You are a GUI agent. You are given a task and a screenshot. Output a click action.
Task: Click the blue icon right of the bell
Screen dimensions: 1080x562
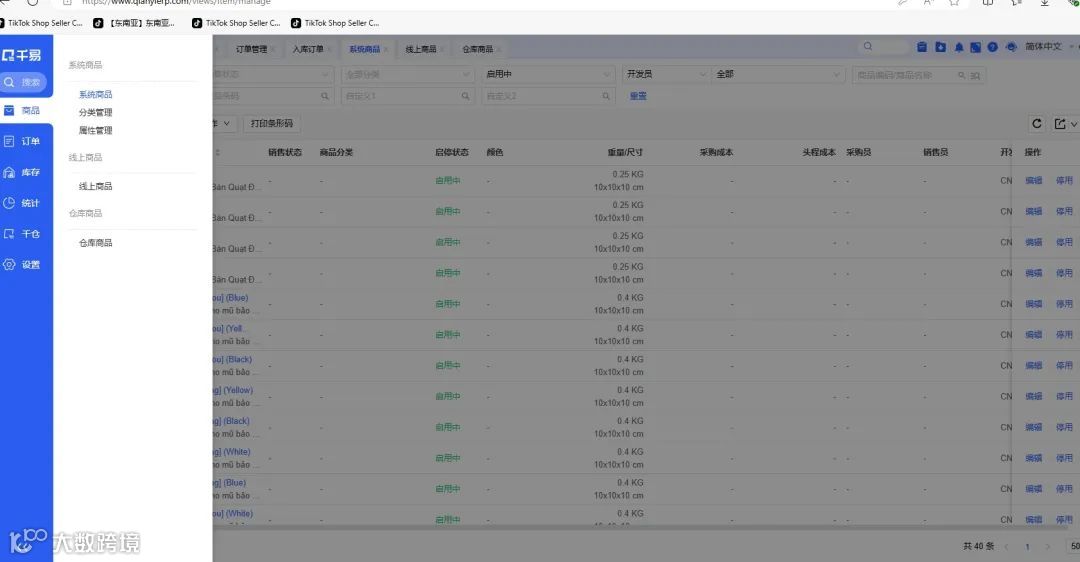(975, 47)
